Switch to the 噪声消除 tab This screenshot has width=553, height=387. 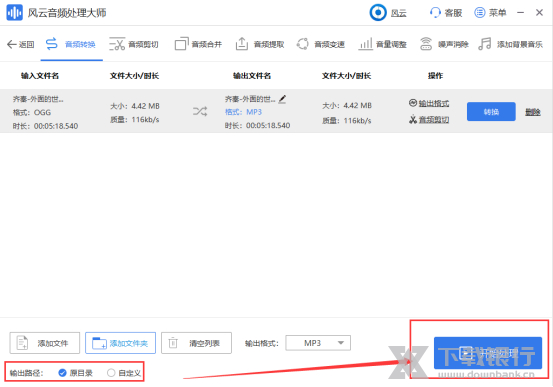click(x=444, y=44)
